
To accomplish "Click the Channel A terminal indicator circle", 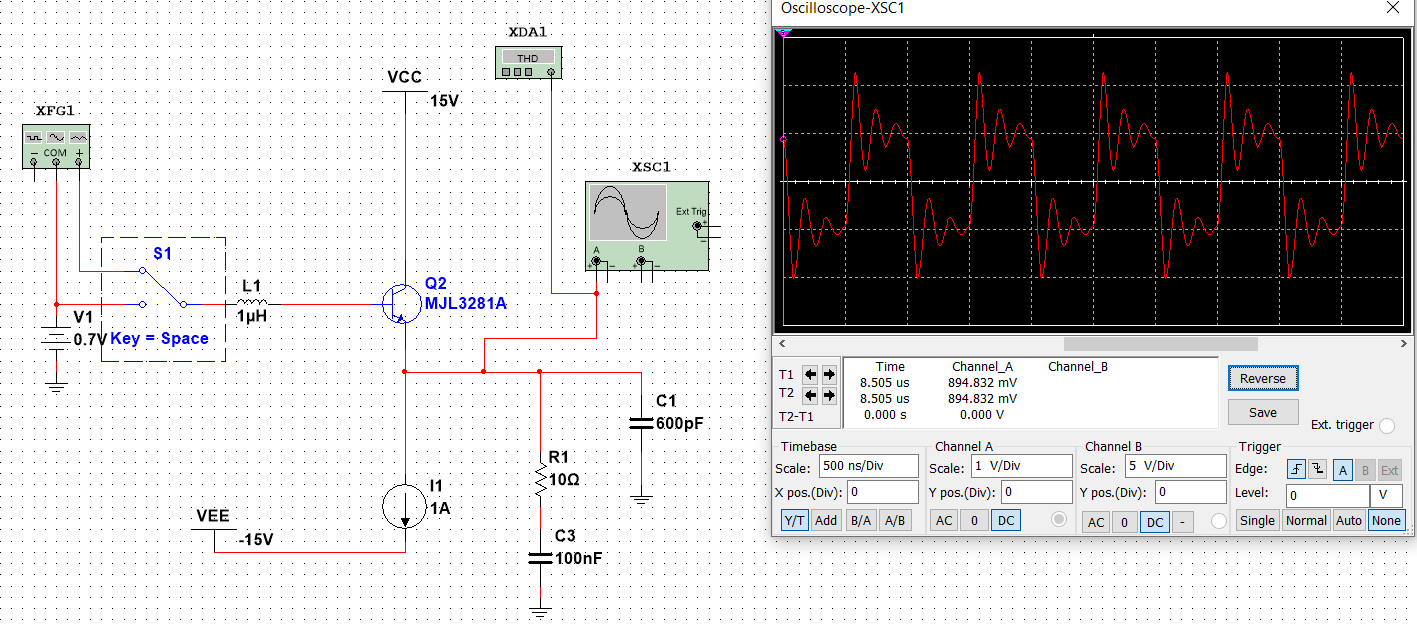I will 1058,520.
